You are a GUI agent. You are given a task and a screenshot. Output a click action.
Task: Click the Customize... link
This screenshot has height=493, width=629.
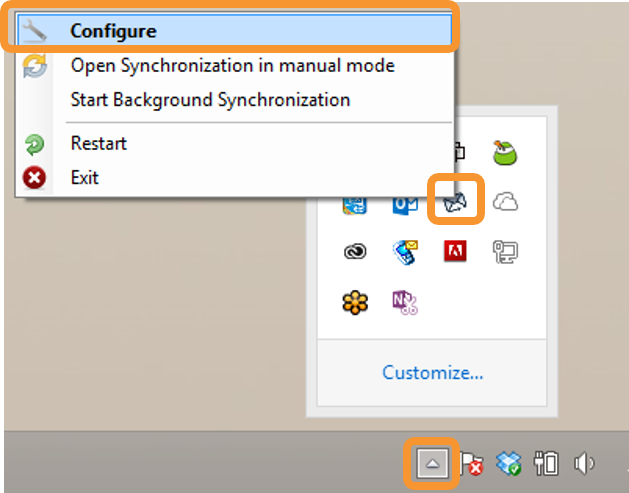433,373
